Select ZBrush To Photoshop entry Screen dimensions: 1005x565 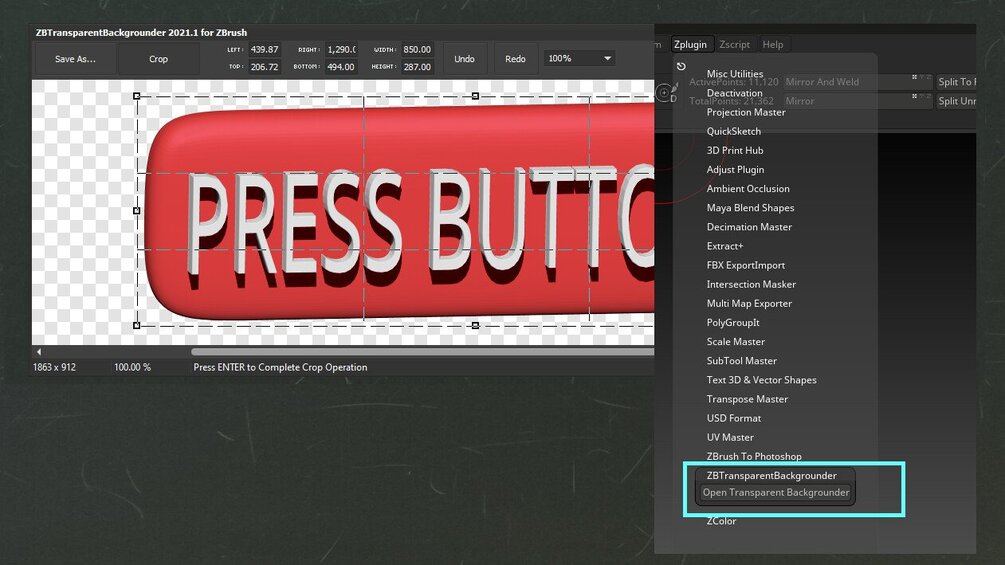click(754, 457)
